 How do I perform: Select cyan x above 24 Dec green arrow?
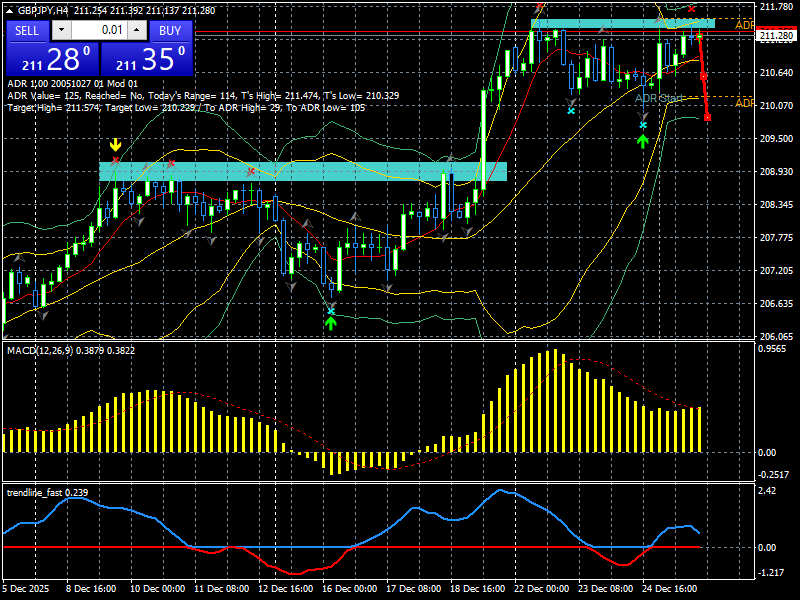point(643,125)
